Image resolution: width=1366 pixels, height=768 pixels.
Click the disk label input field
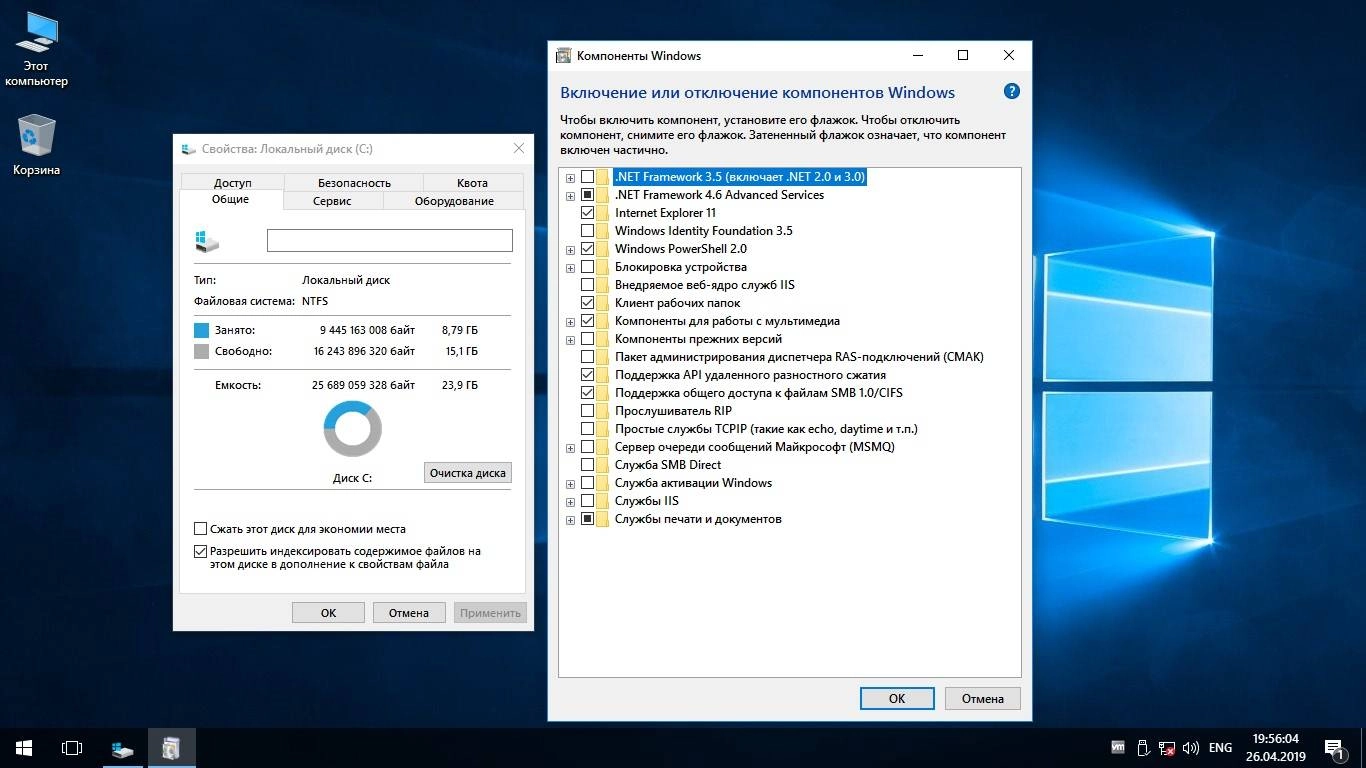pyautogui.click(x=389, y=240)
